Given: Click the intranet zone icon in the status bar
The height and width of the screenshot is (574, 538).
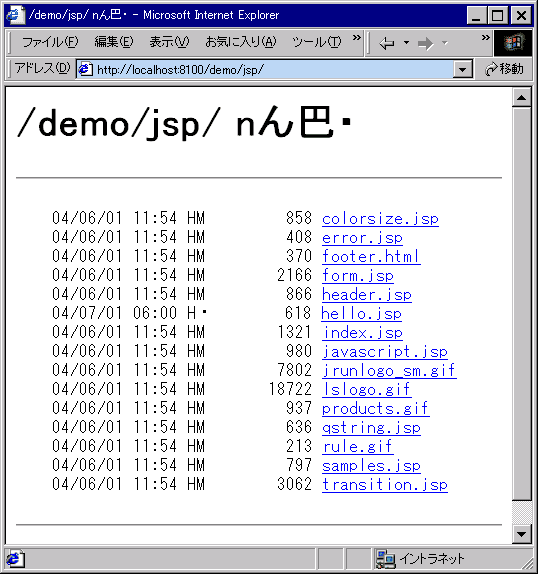Looking at the screenshot, I should tap(385, 559).
